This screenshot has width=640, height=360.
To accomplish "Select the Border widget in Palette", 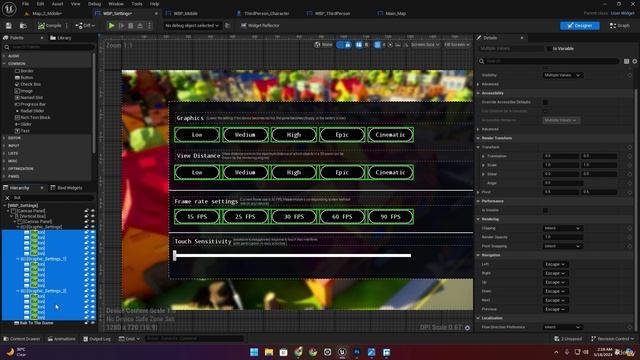I will (x=24, y=71).
